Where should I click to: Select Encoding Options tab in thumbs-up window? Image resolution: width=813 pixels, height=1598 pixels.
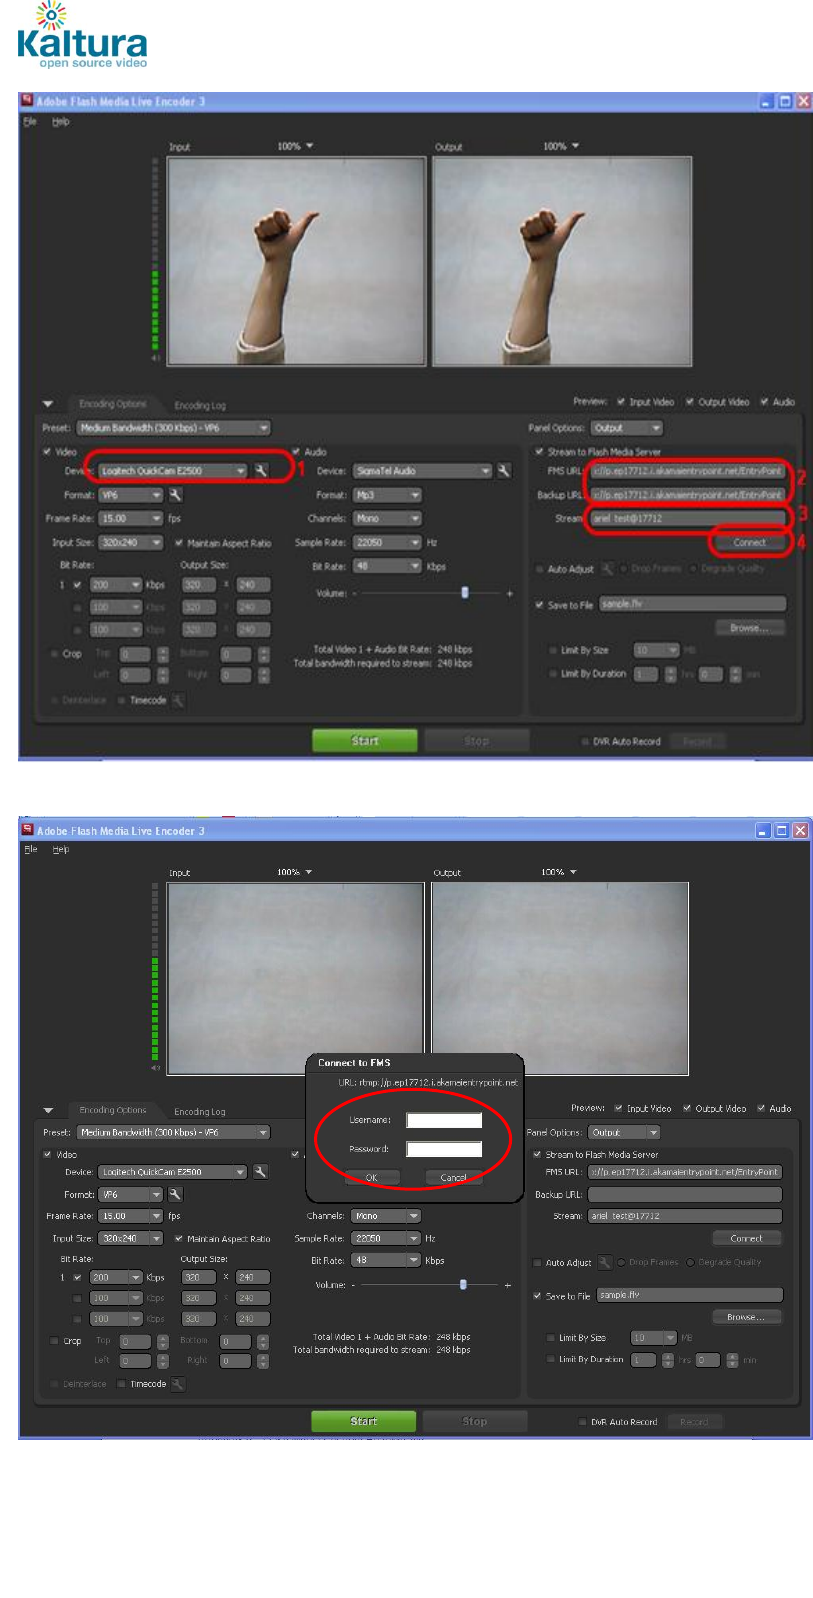113,404
